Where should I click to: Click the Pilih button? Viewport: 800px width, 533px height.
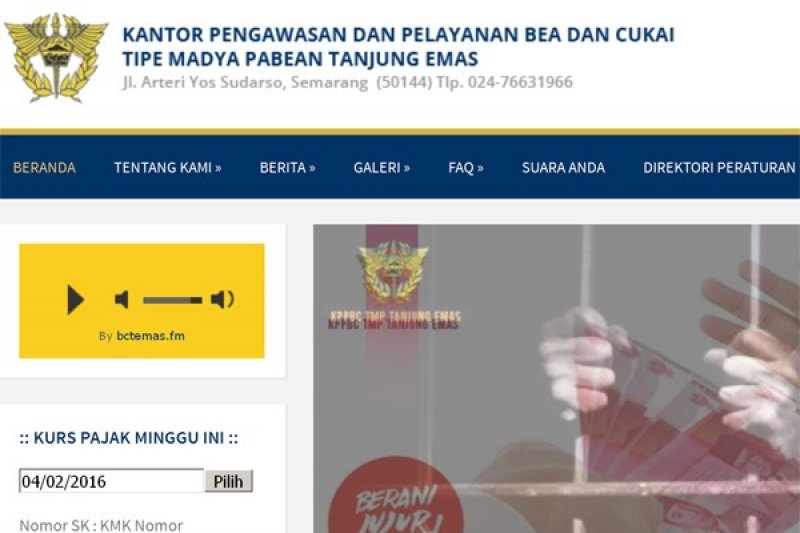(229, 481)
